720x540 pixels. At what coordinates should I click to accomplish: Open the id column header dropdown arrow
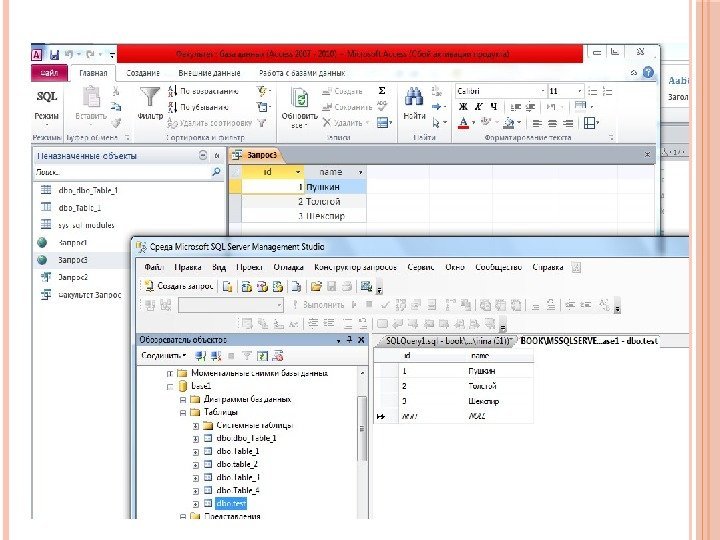tap(298, 172)
